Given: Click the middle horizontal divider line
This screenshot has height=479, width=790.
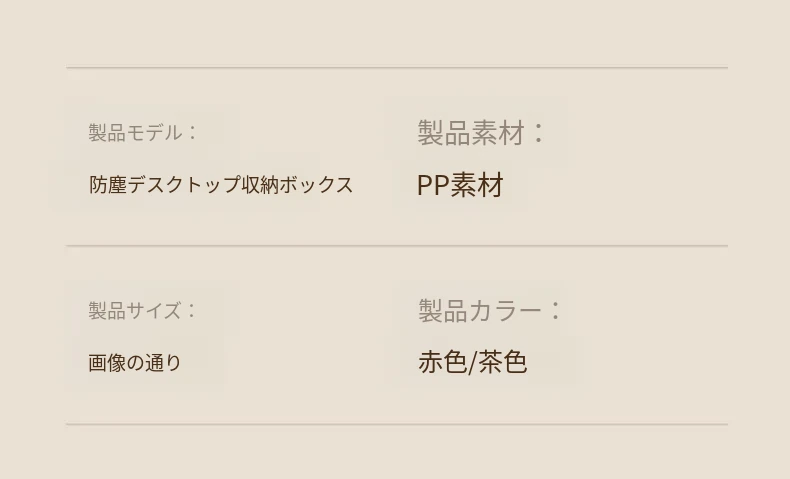Looking at the screenshot, I should 396,245.
